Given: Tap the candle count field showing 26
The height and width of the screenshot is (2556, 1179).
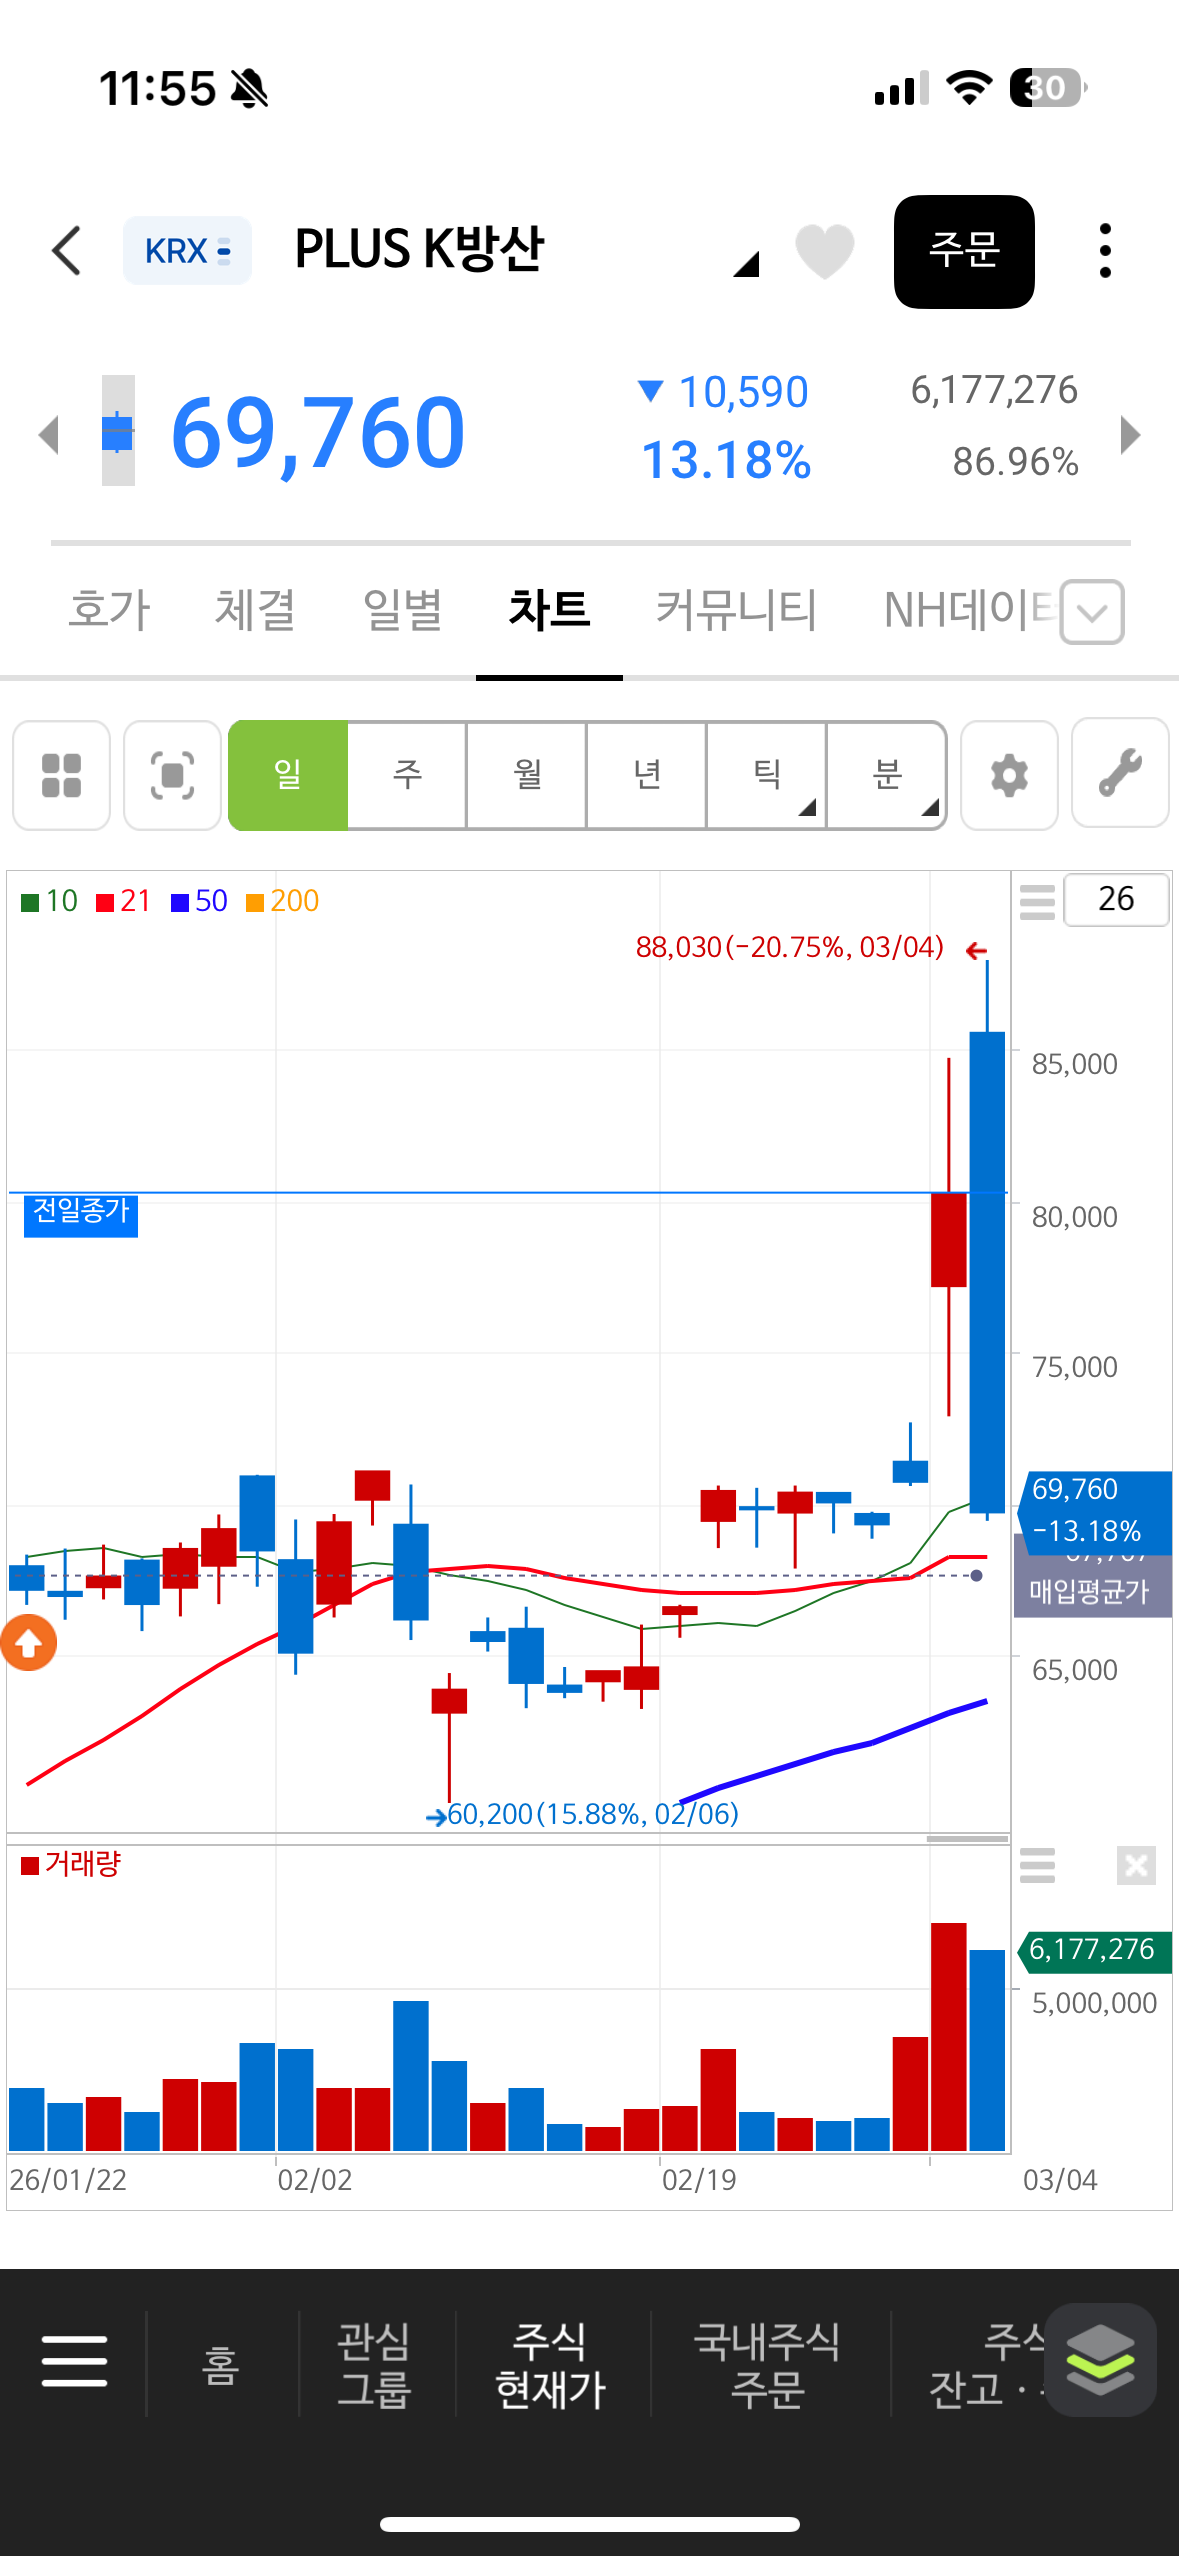Looking at the screenshot, I should pyautogui.click(x=1115, y=899).
